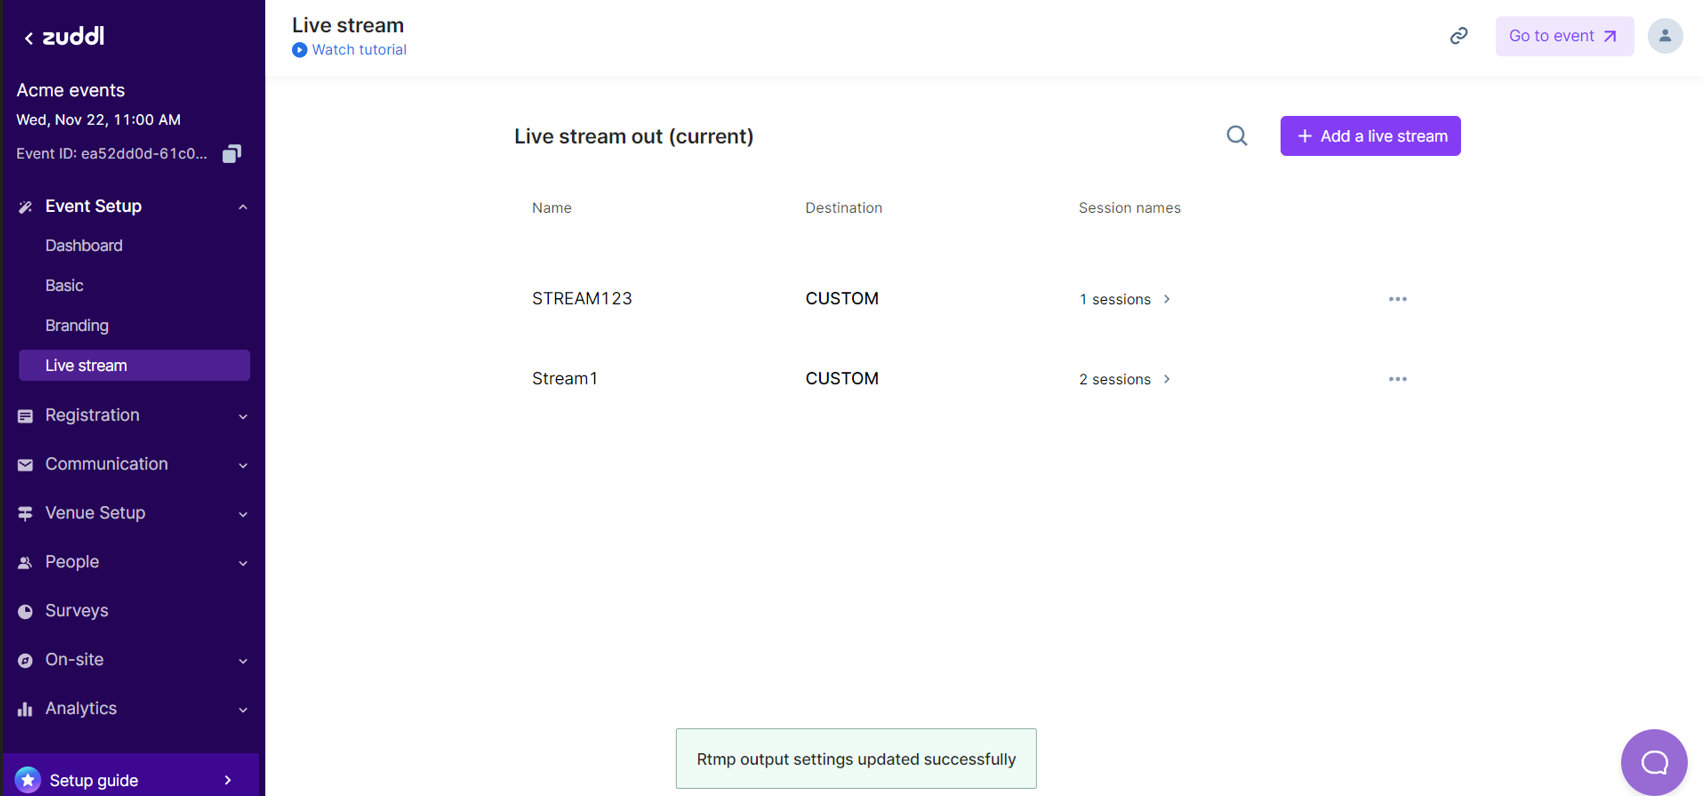Open the Registration menu label
This screenshot has width=1703, height=796.
pos(92,415)
